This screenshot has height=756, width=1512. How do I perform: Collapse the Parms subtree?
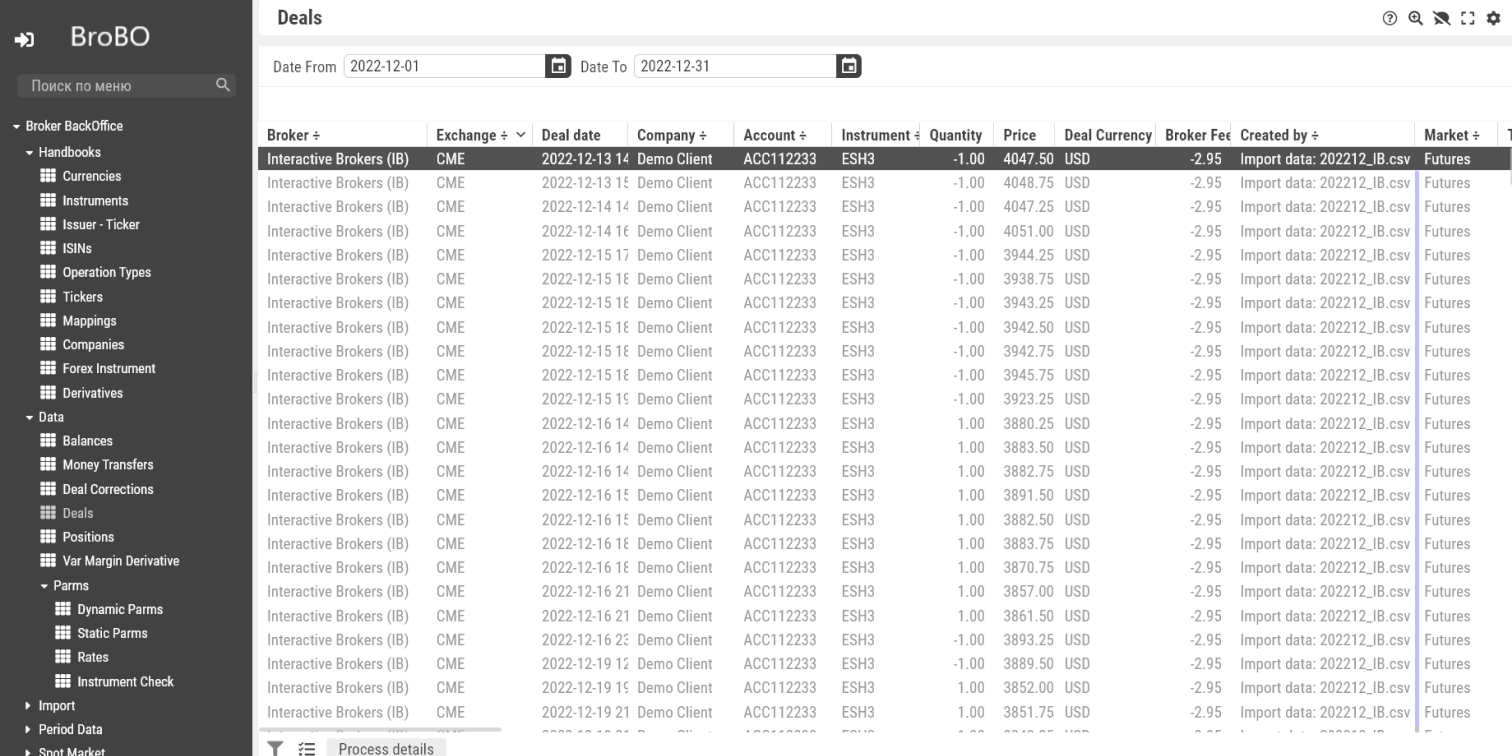44,586
